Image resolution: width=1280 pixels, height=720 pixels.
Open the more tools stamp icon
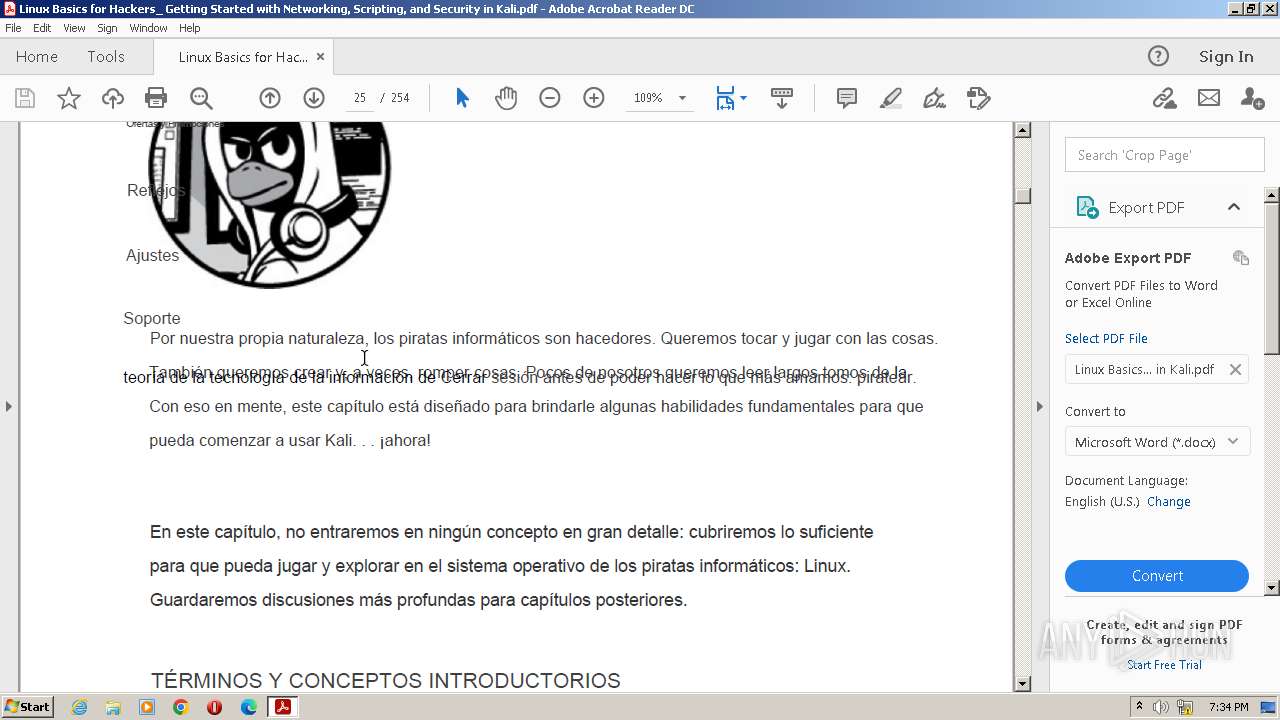point(979,98)
